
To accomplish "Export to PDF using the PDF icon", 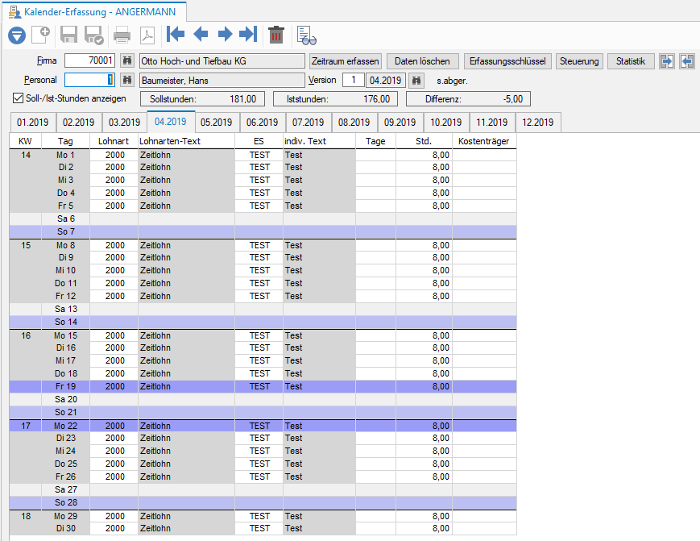I will click(147, 35).
